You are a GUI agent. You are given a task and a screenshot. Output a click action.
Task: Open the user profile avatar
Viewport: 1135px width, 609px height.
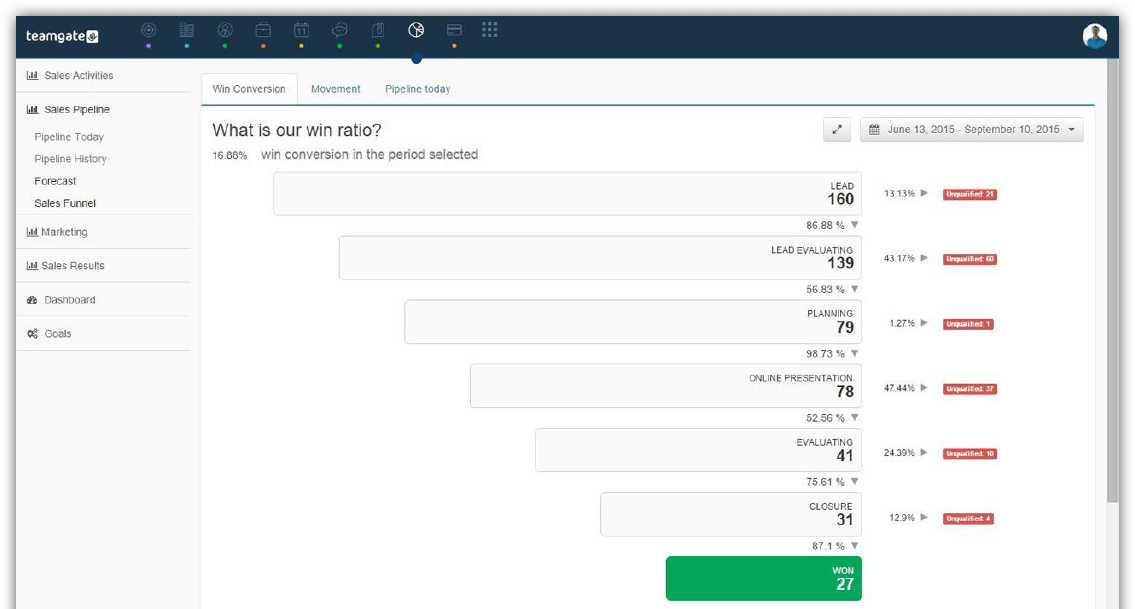click(x=1094, y=35)
